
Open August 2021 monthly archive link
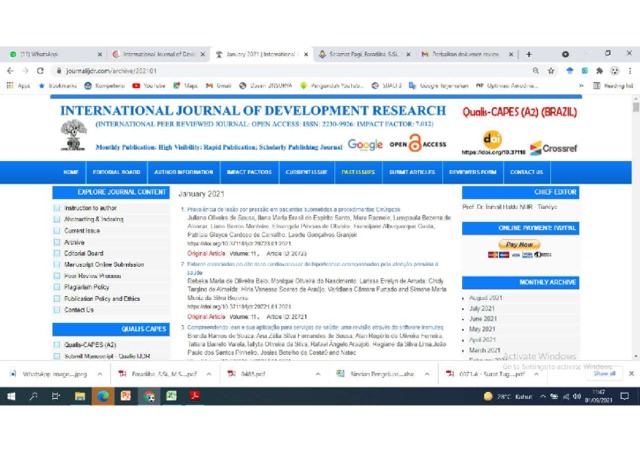click(x=485, y=298)
